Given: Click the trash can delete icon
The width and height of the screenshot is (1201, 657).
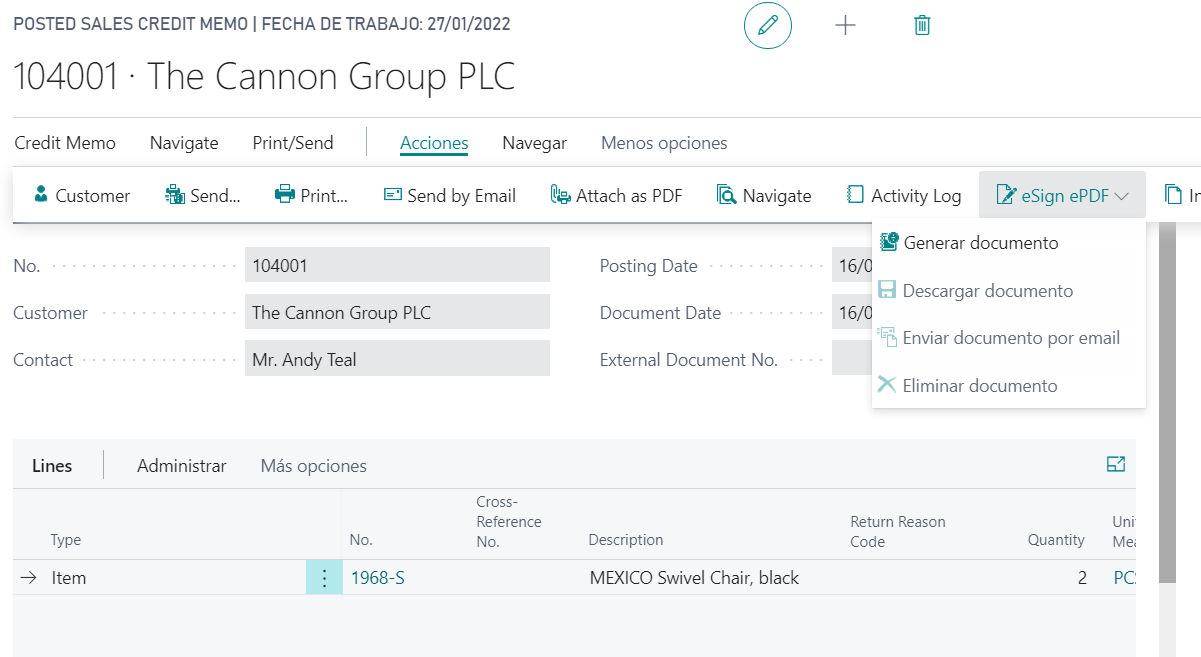Looking at the screenshot, I should click(x=922, y=26).
